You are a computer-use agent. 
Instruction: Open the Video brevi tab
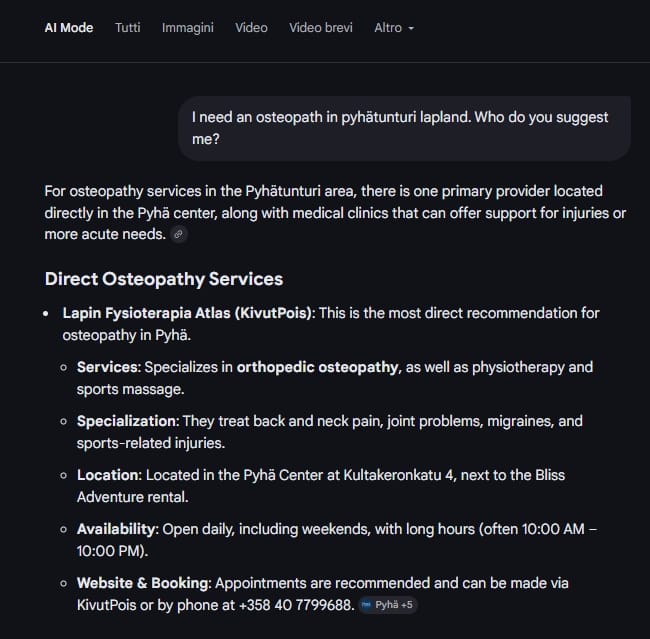pyautogui.click(x=321, y=28)
